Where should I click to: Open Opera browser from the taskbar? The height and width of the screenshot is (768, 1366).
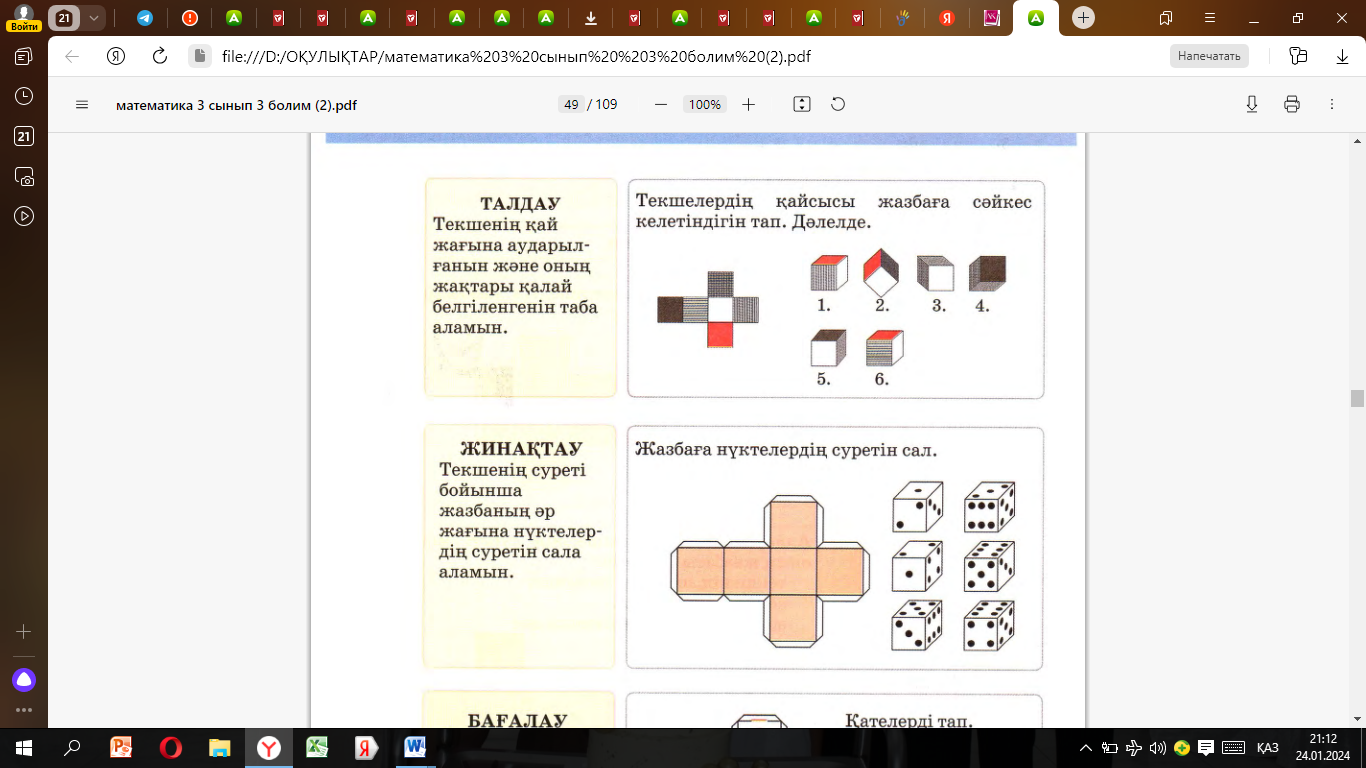[x=170, y=747]
